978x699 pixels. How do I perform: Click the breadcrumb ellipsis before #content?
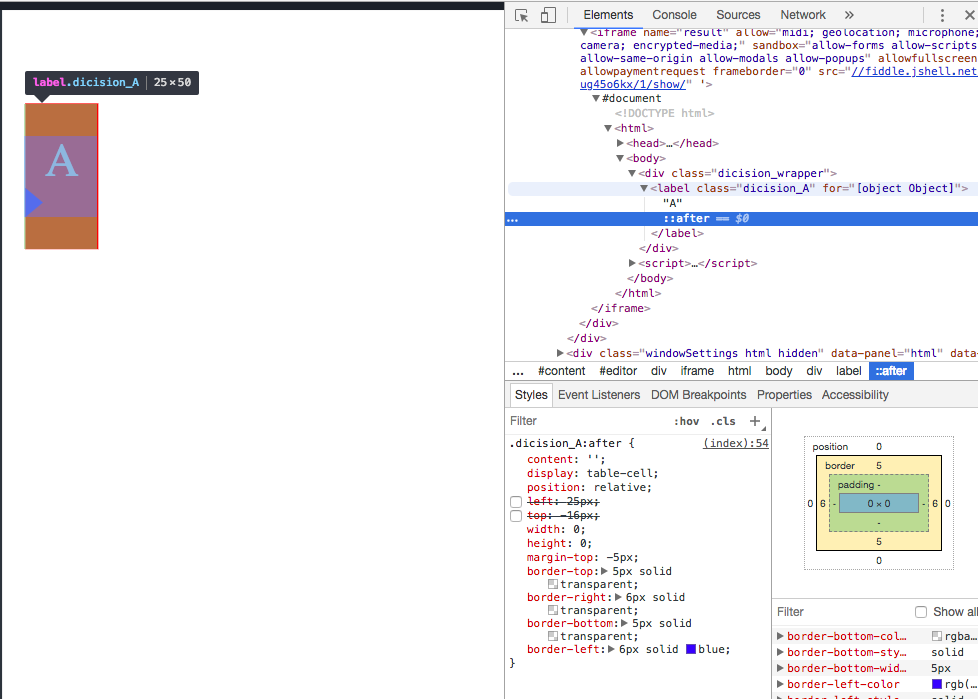point(518,371)
